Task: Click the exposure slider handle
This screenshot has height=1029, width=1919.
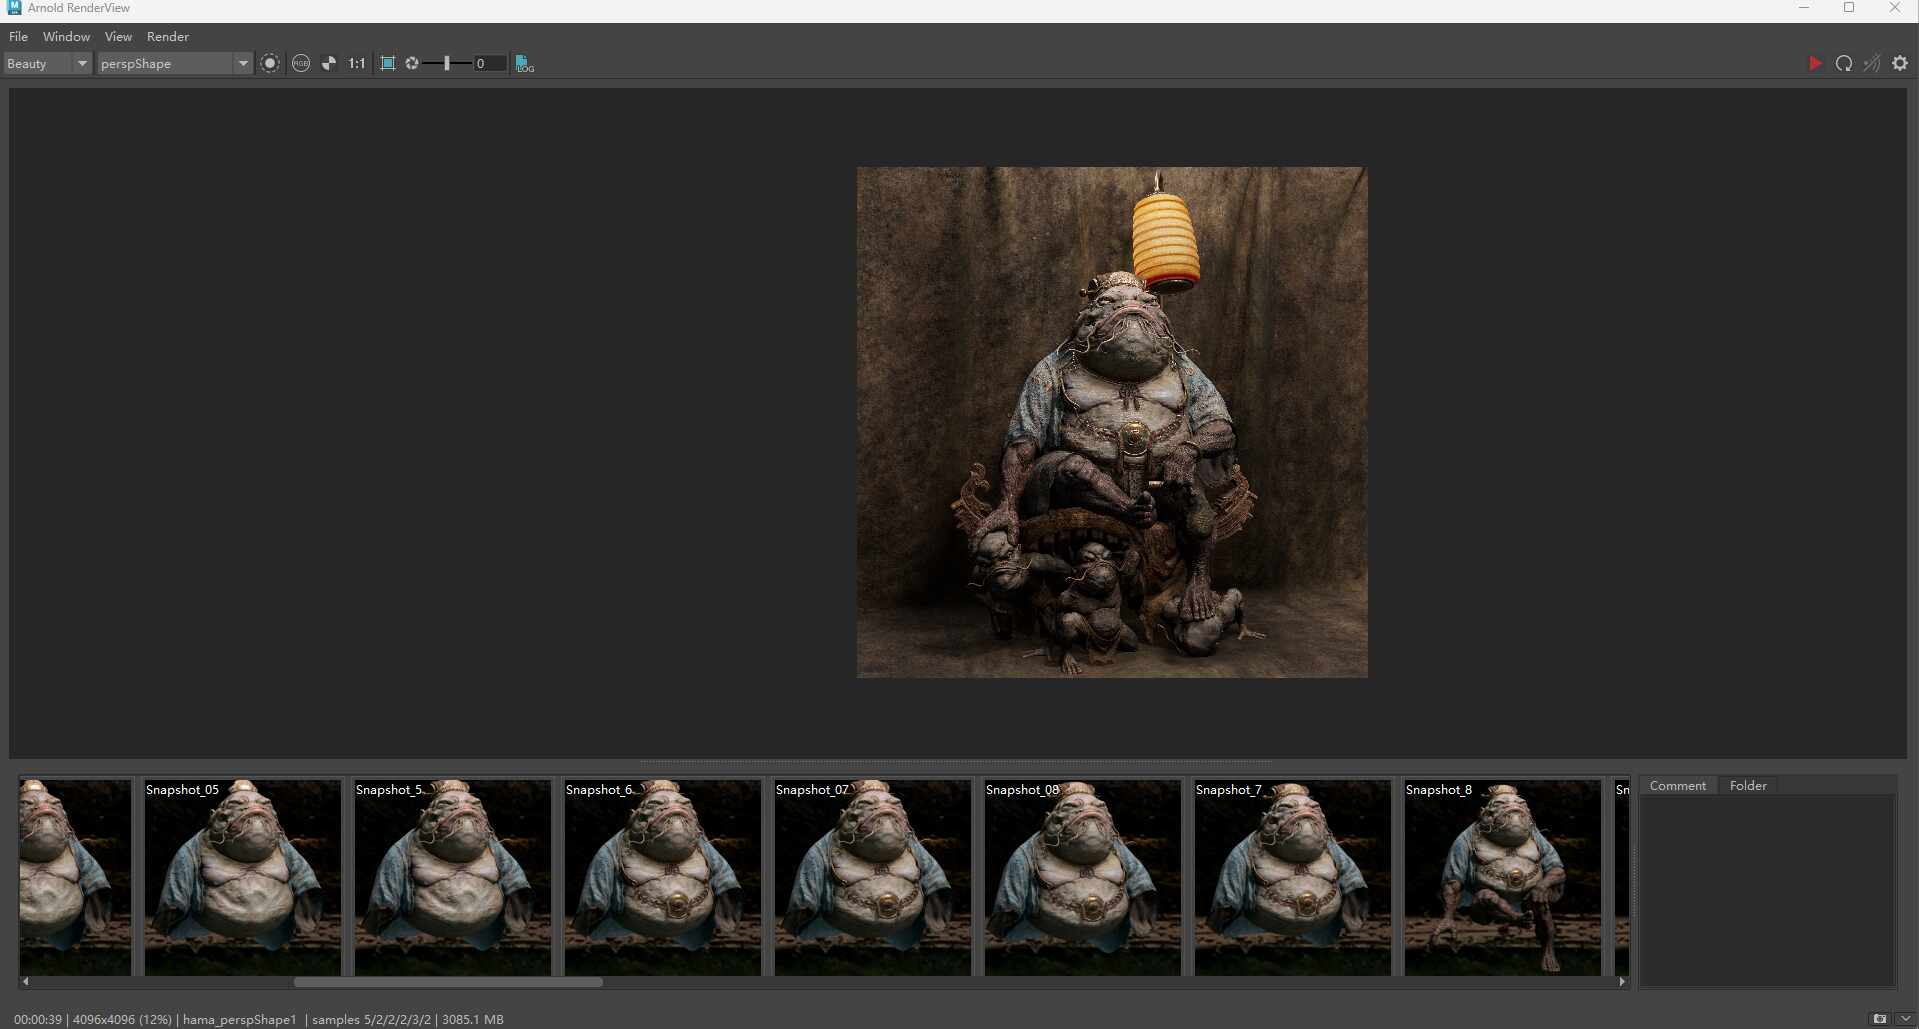Action: coord(446,63)
